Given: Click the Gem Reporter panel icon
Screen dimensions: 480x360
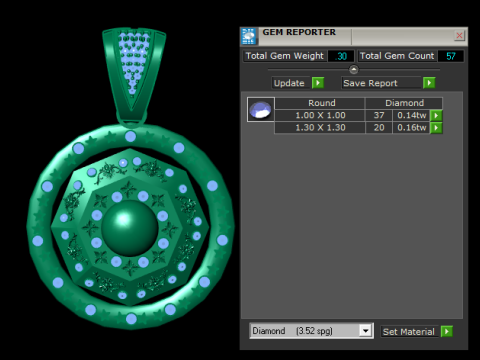Looking at the screenshot, I should point(249,36).
